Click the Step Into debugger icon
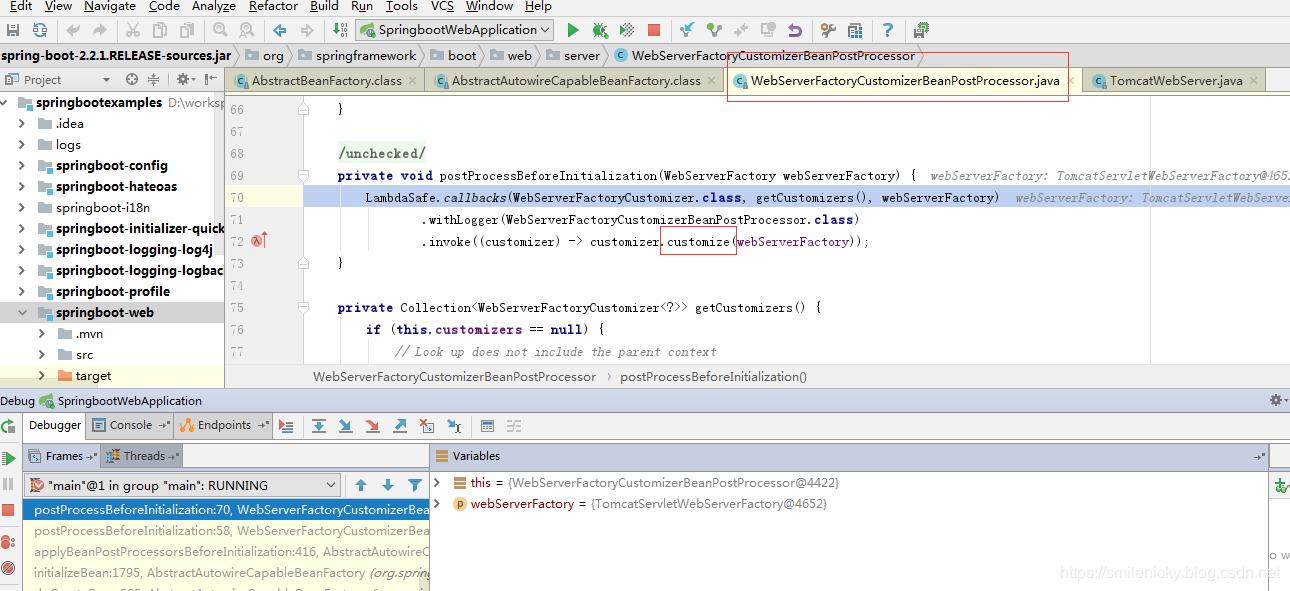Viewport: 1290px width, 591px height. (x=346, y=426)
